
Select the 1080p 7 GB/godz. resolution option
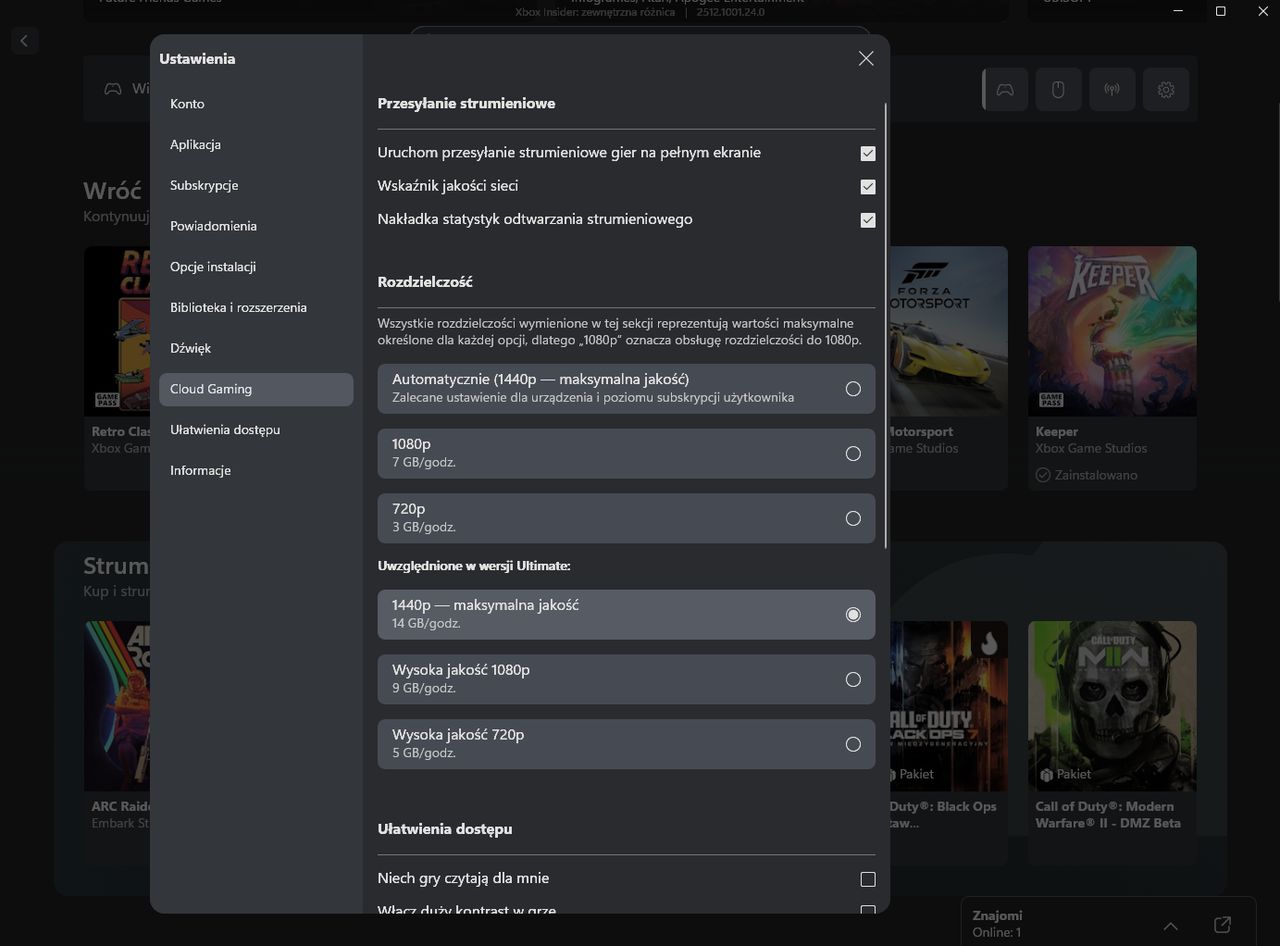click(x=853, y=454)
